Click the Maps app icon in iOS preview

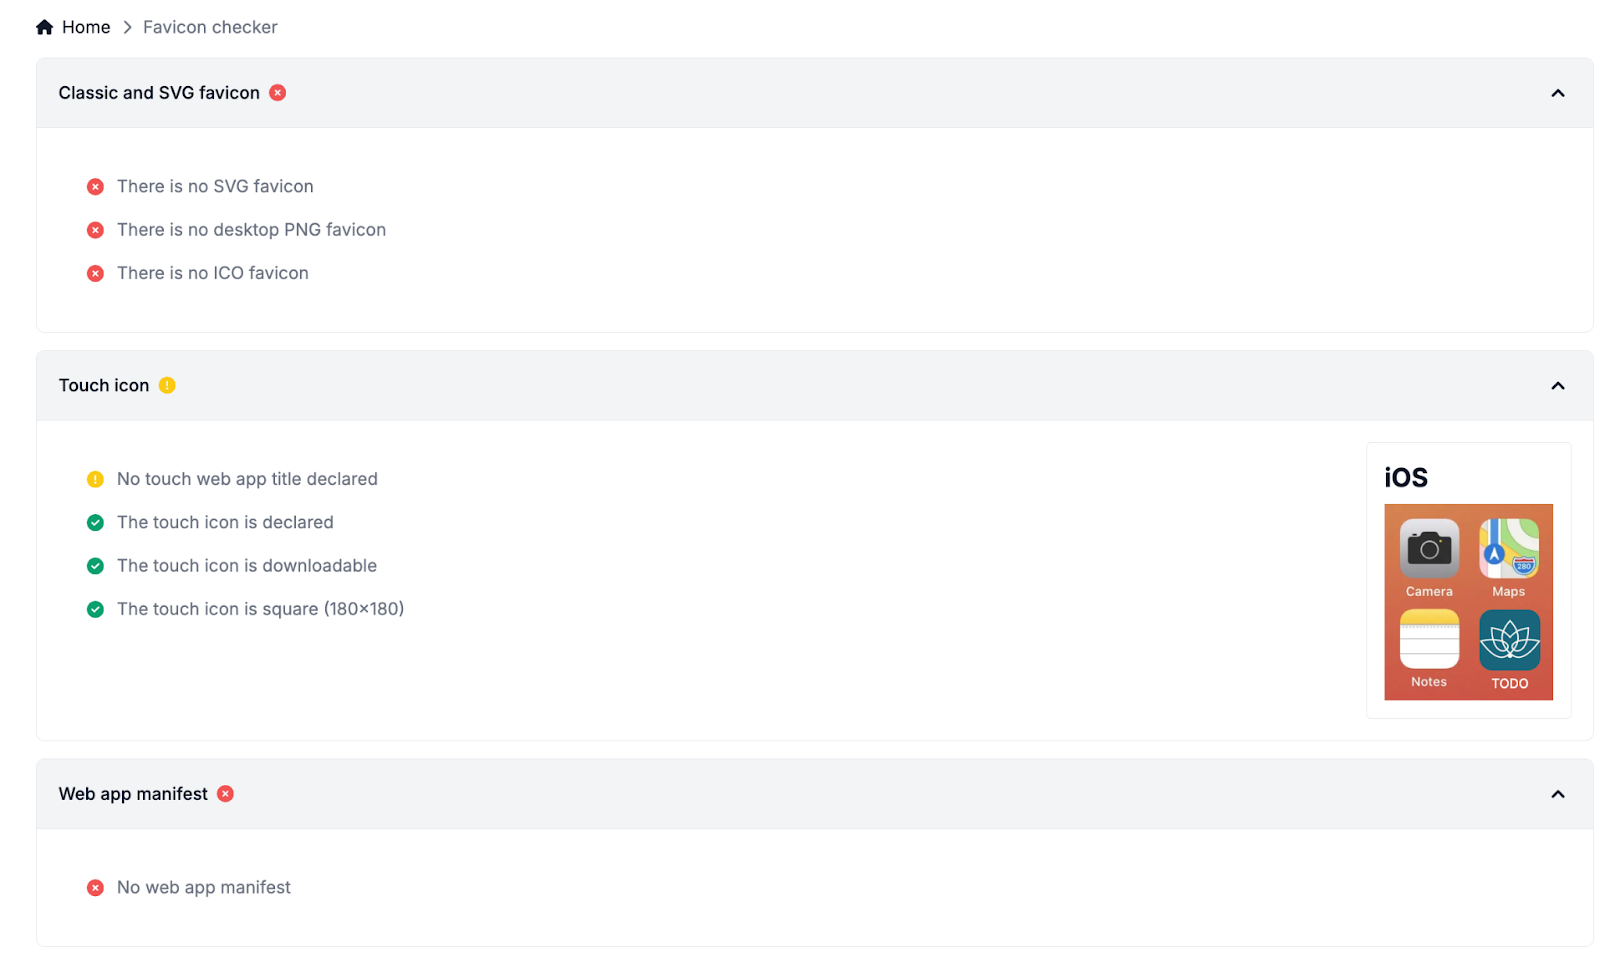tap(1509, 548)
